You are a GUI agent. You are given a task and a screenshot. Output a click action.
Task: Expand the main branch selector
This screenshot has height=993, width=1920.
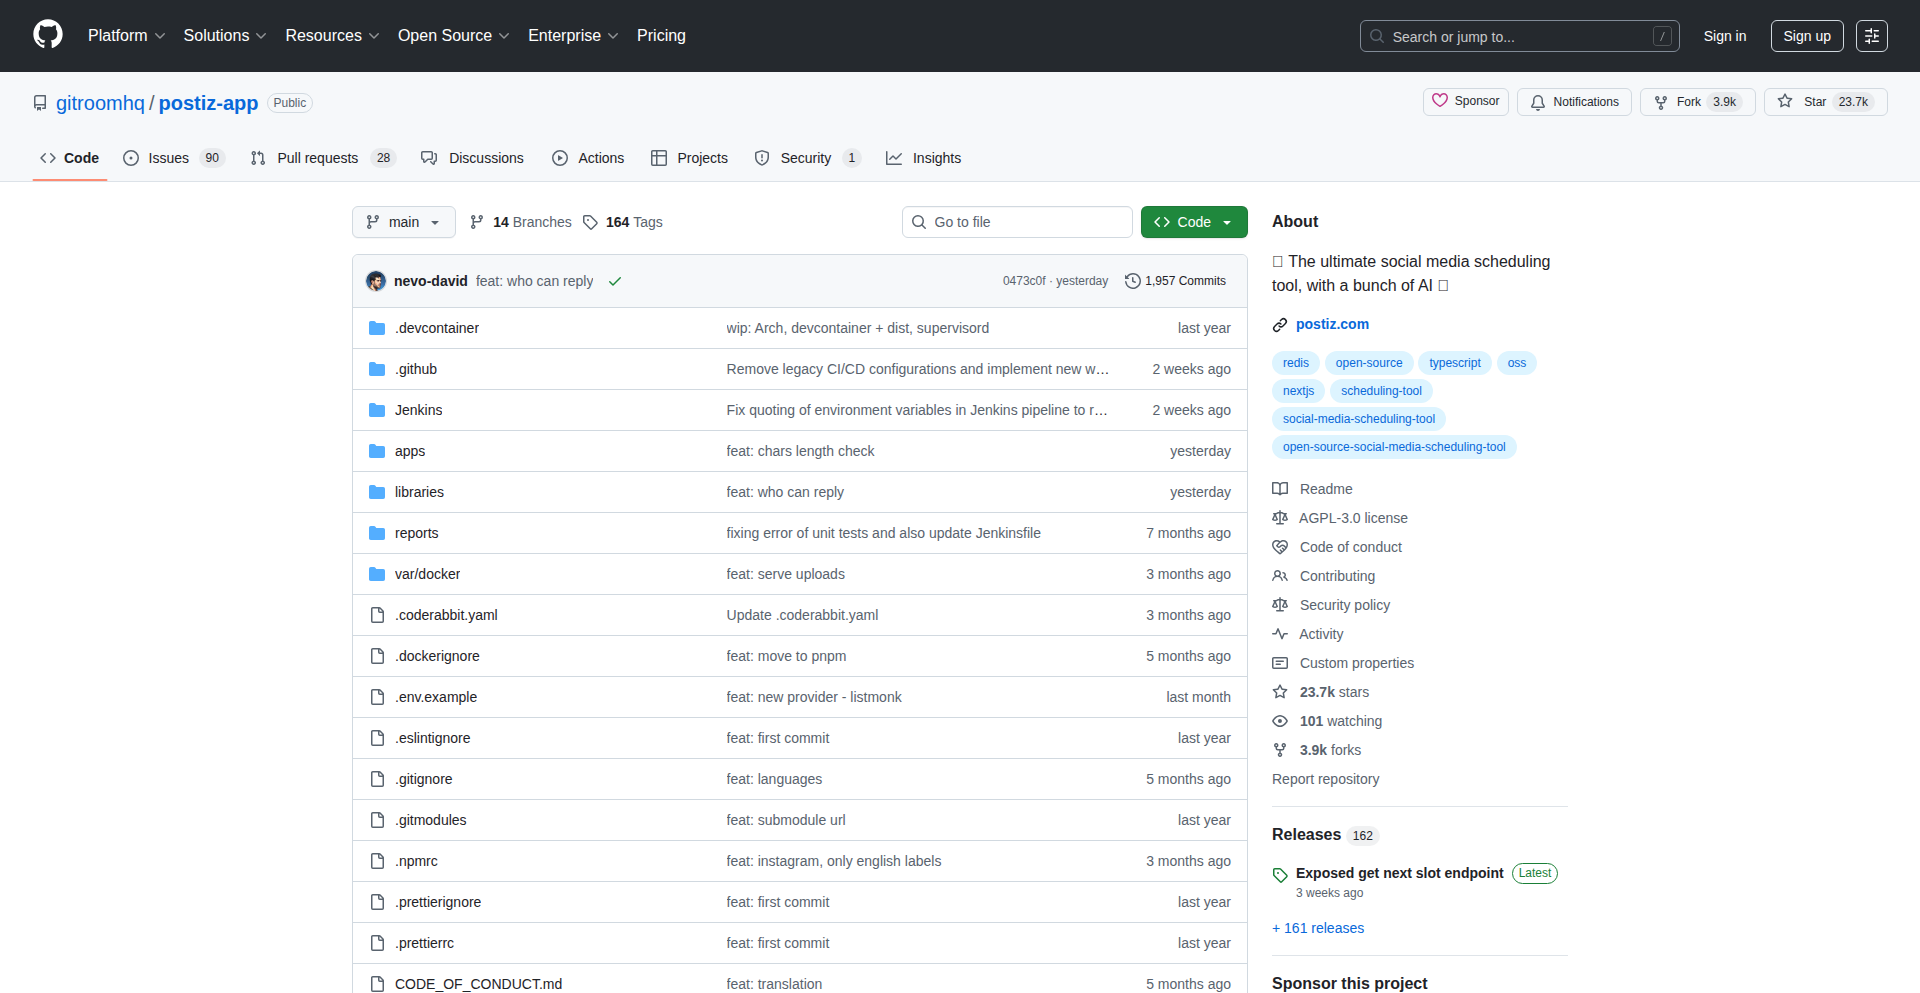point(403,222)
